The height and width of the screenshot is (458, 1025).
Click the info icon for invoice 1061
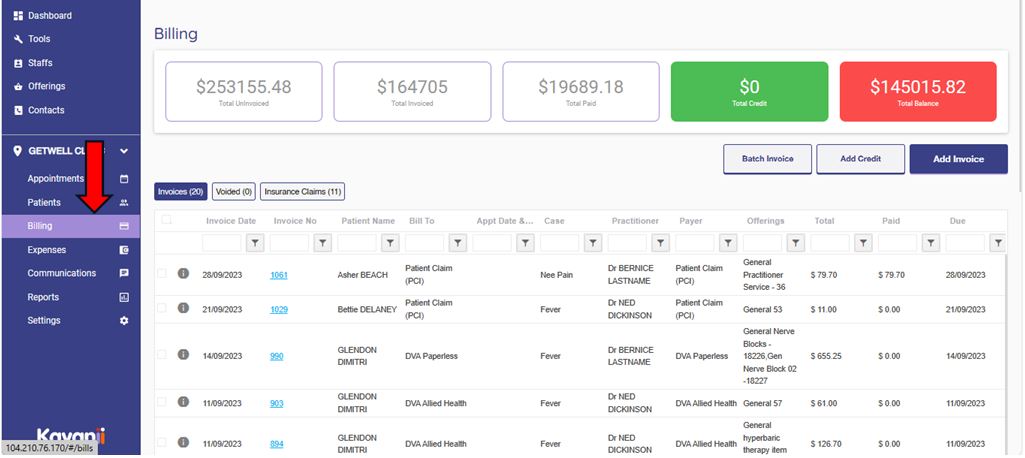click(183, 274)
